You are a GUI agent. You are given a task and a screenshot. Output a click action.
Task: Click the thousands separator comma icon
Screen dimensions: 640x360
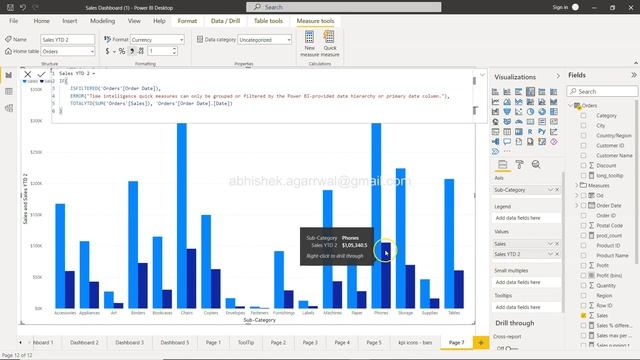coord(132,51)
